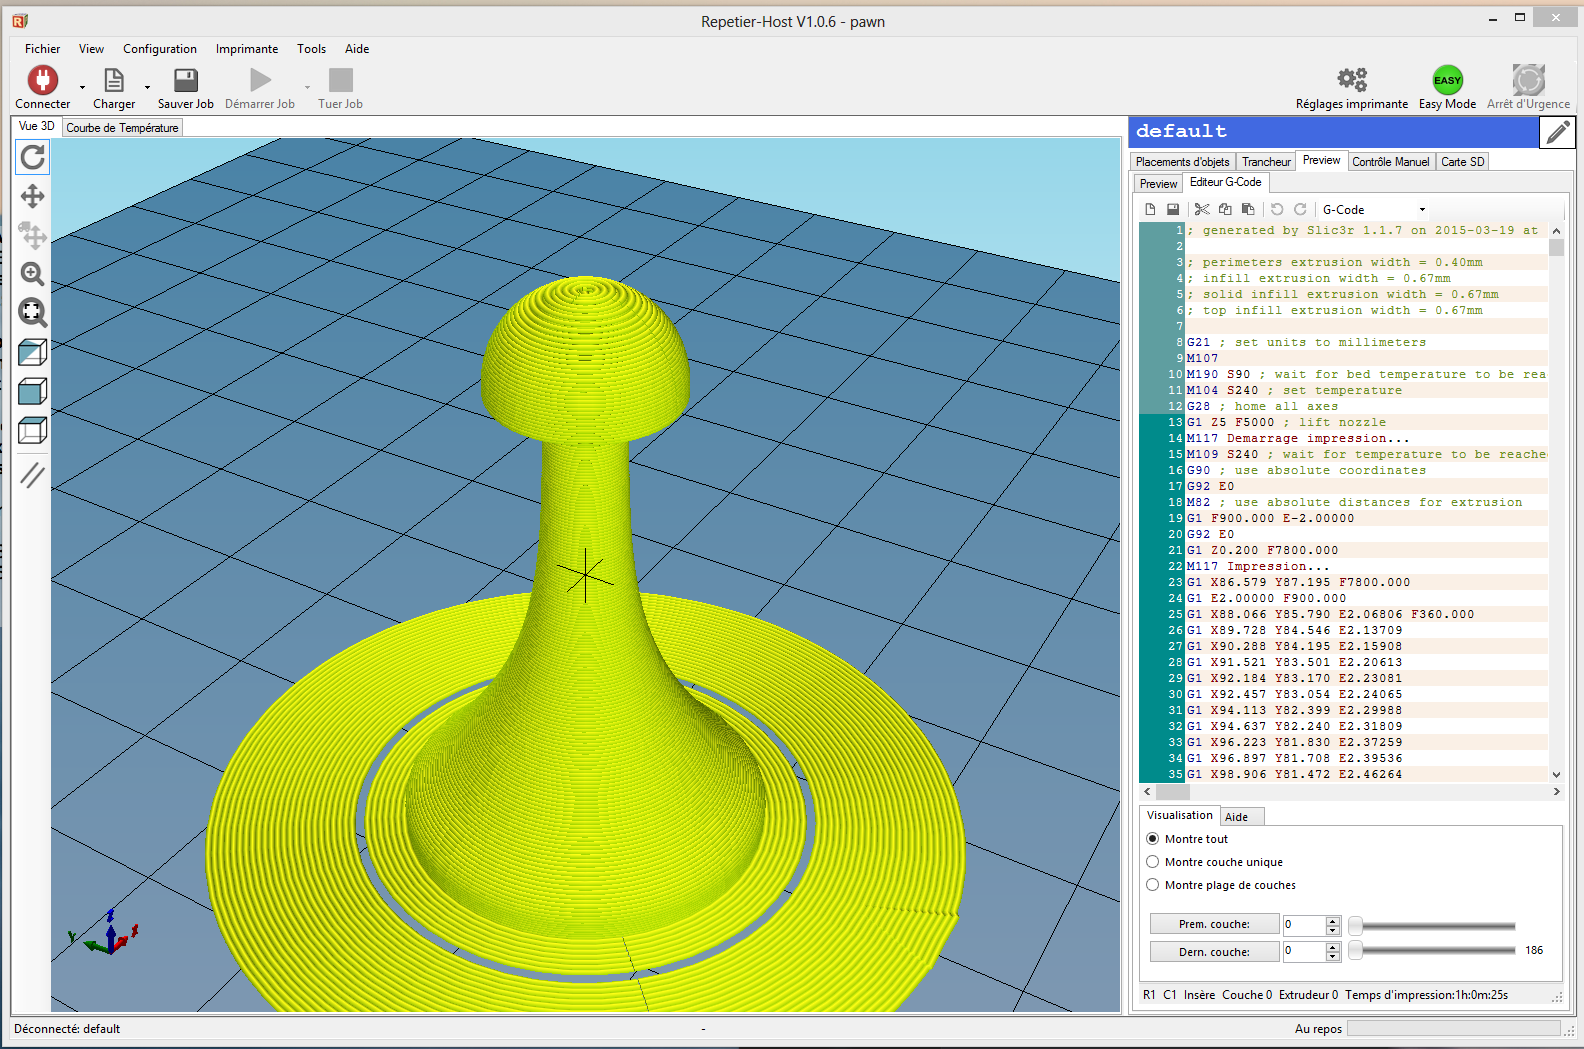Click the undo arrow in editor
The height and width of the screenshot is (1049, 1584).
(x=1277, y=209)
